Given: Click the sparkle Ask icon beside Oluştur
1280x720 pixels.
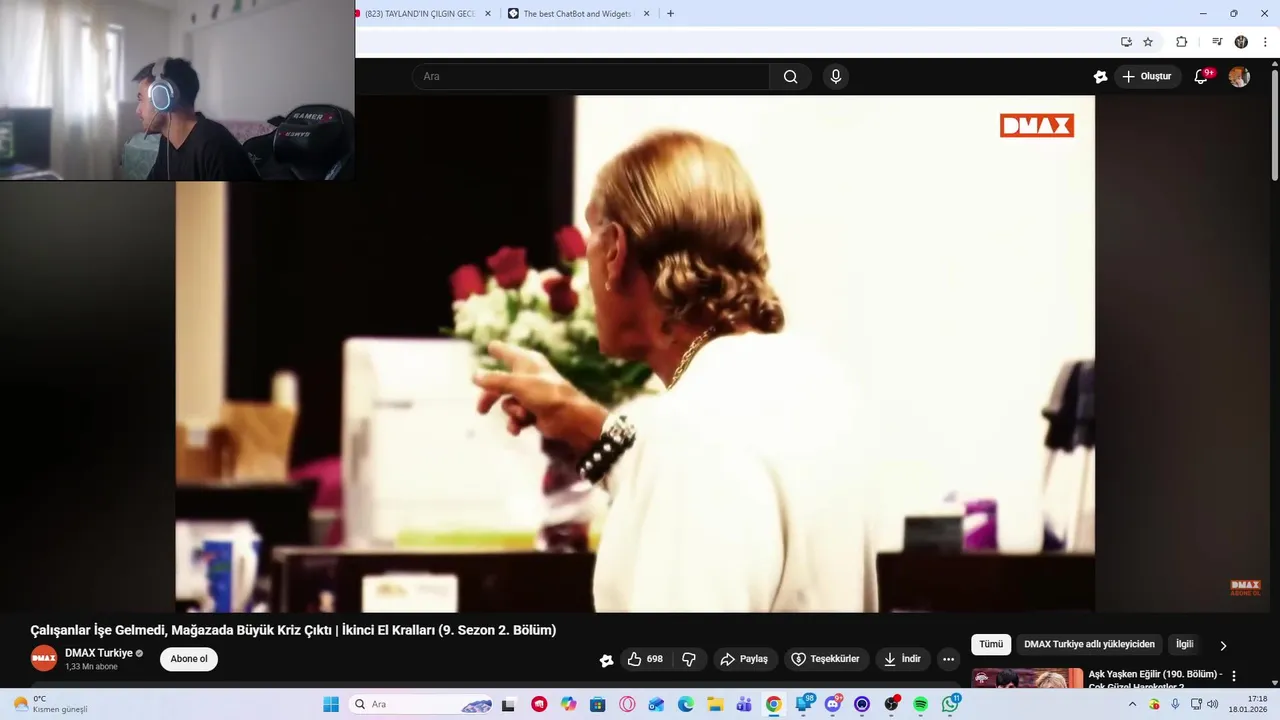Looking at the screenshot, I should click(1100, 76).
